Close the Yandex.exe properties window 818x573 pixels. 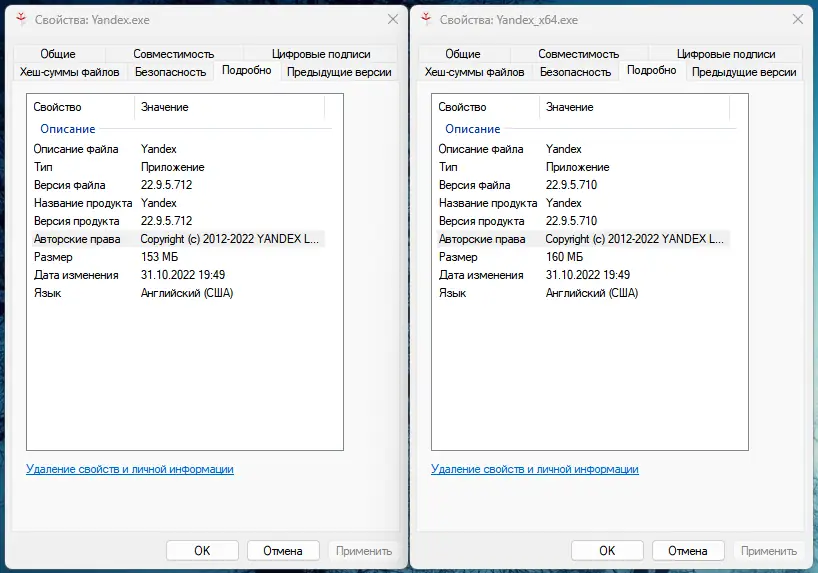[391, 19]
